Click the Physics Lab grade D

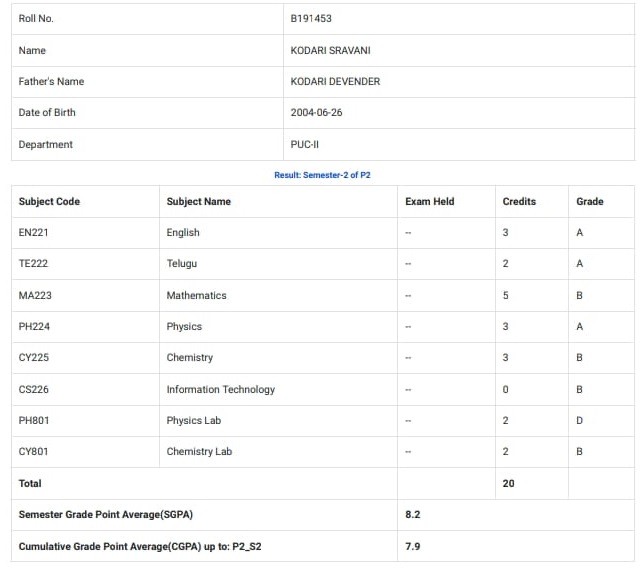pos(579,421)
